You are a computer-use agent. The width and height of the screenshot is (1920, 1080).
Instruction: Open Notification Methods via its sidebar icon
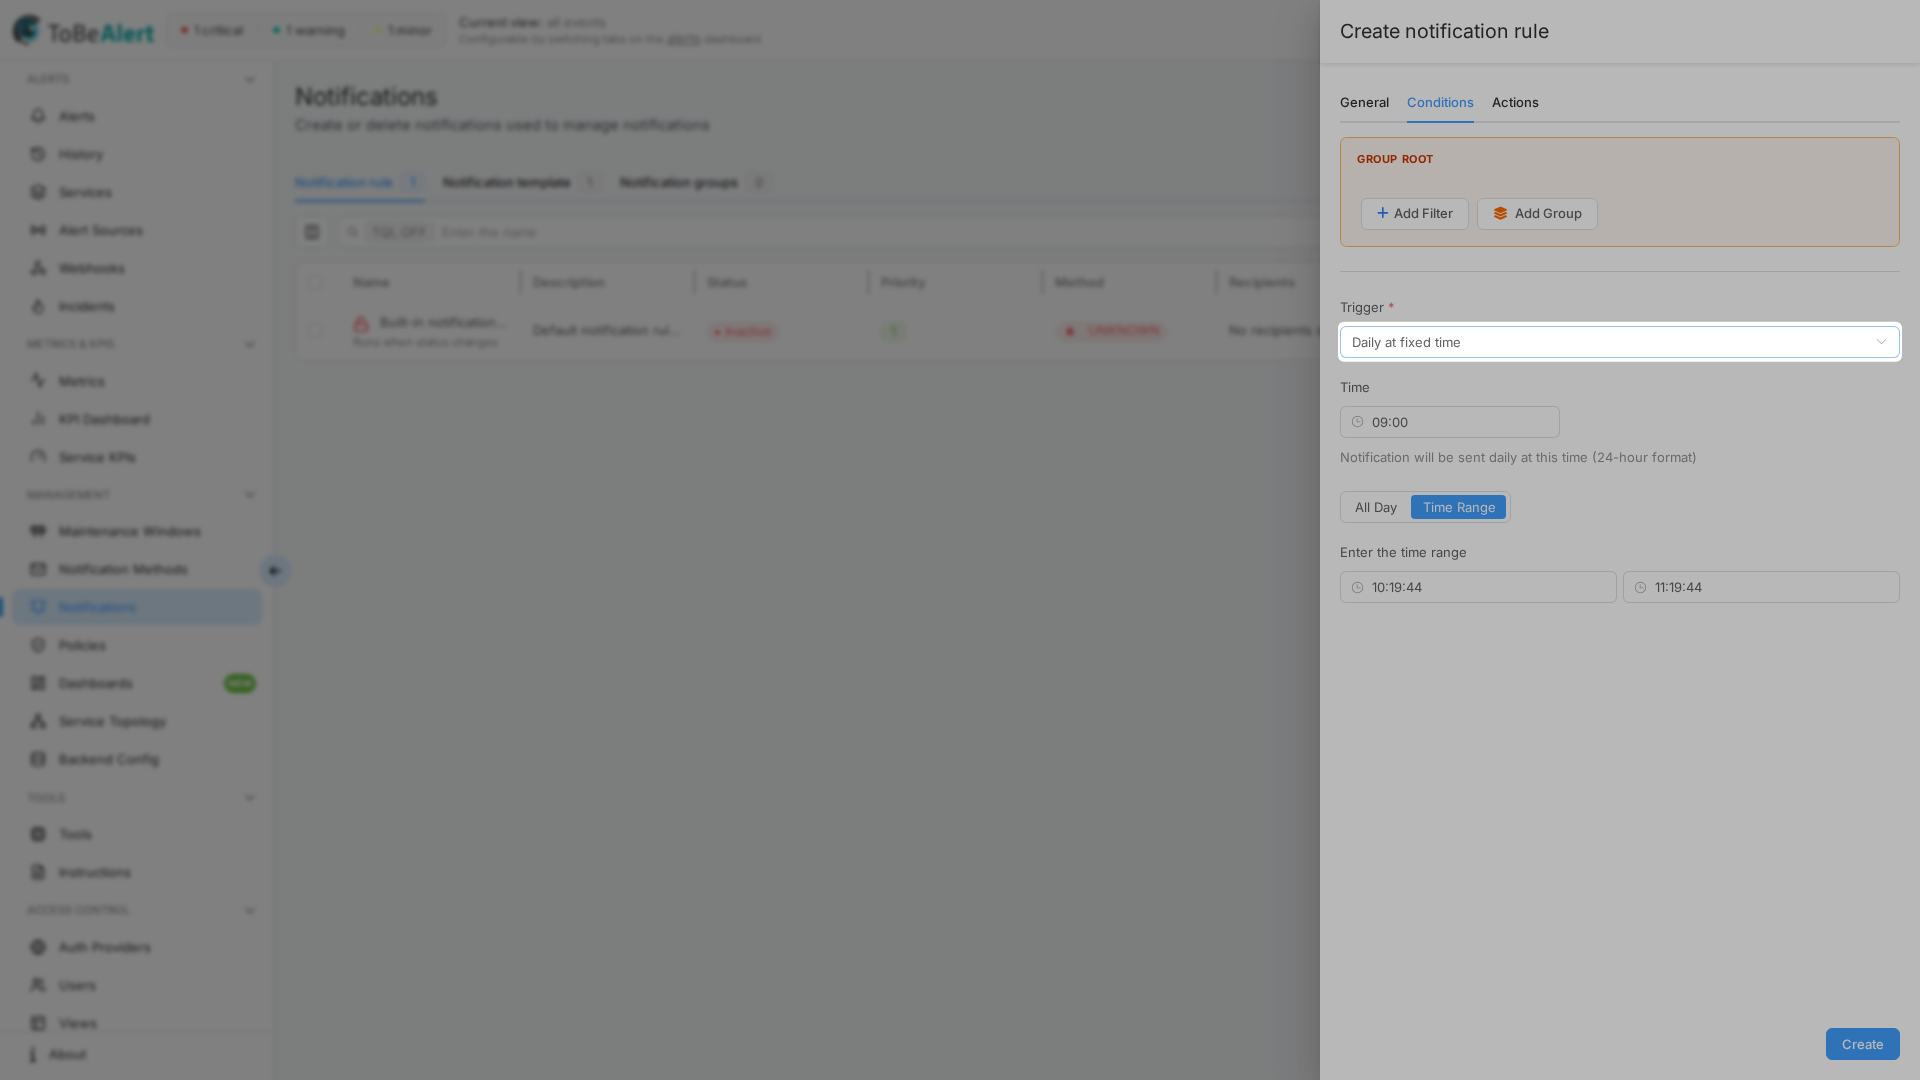(38, 569)
